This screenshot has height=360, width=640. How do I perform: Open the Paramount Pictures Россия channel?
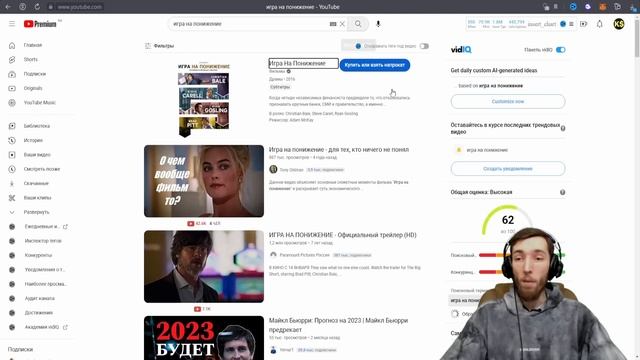(x=304, y=255)
